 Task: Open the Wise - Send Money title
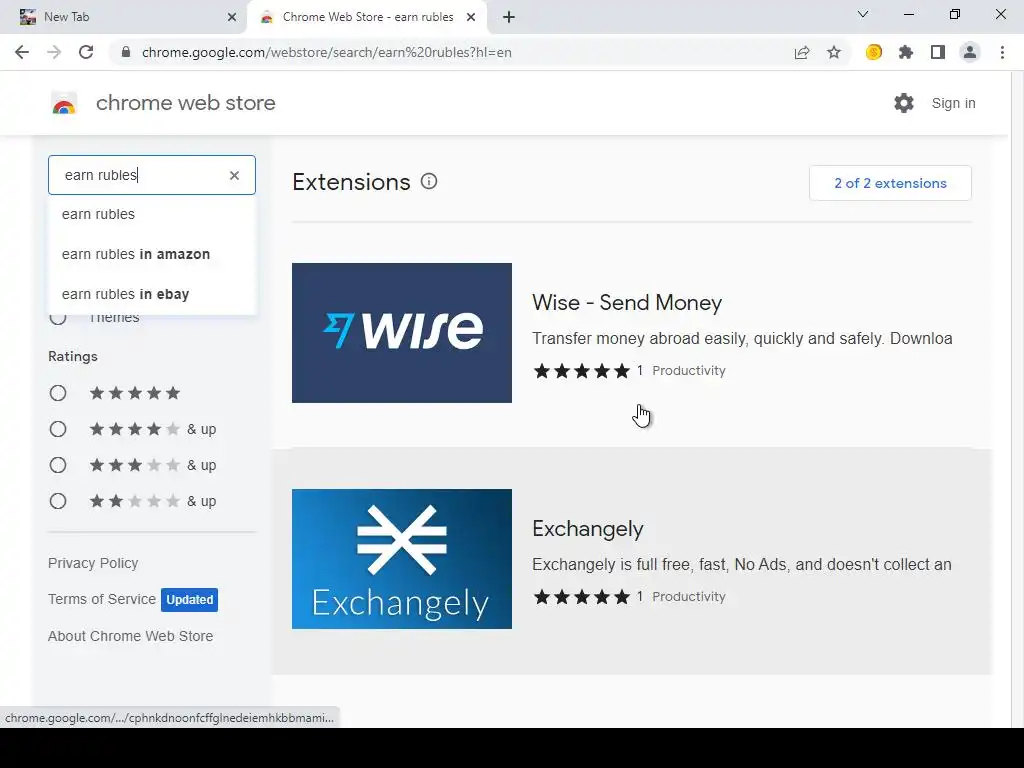pos(627,302)
